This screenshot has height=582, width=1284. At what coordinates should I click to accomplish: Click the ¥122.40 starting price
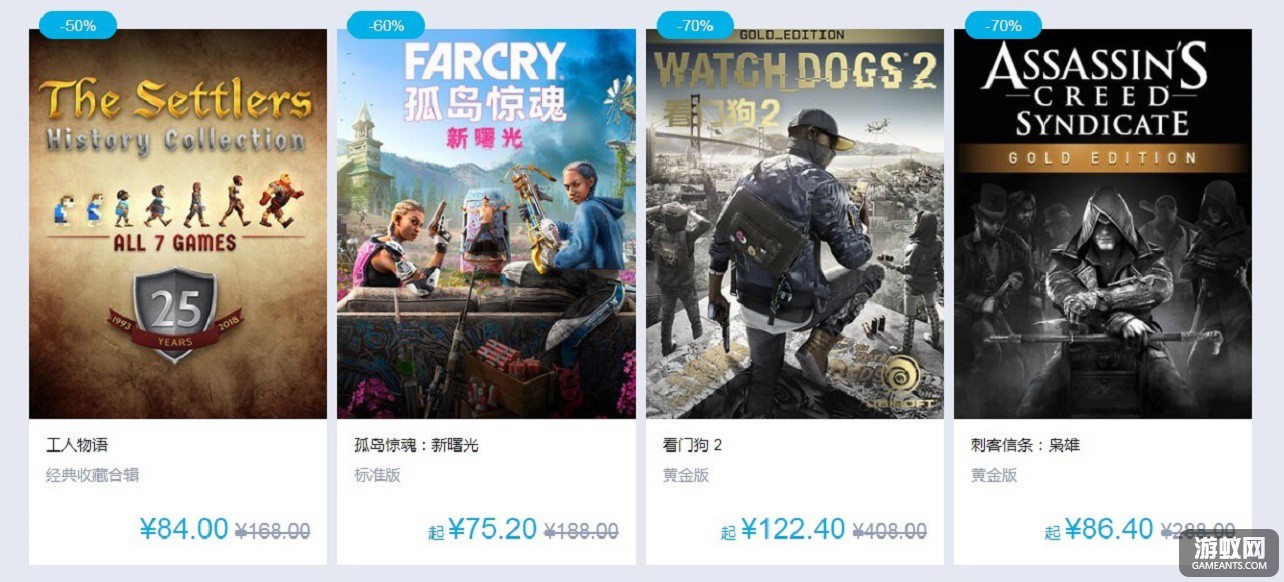(793, 529)
